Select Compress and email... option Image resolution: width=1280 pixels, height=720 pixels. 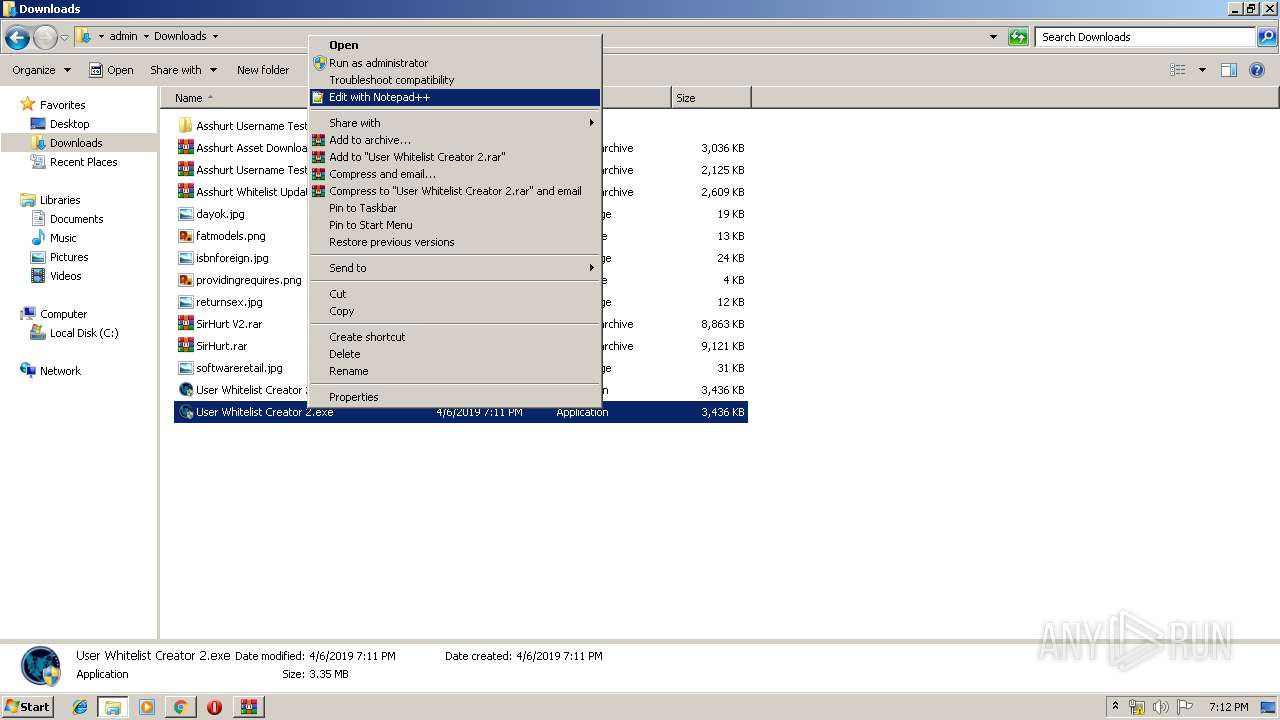pyautogui.click(x=455, y=174)
